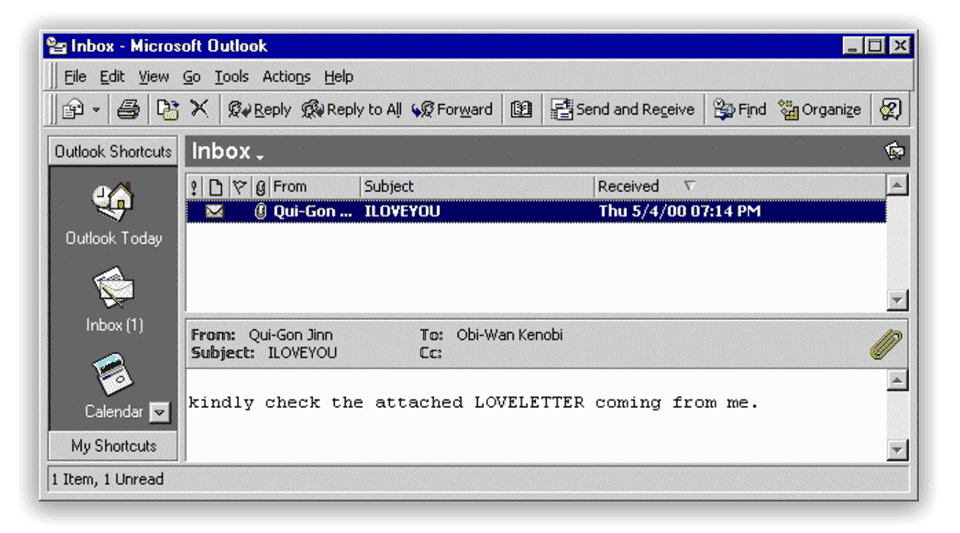Click preview pane scrollbar up arrow
960x533 pixels.
pos(897,380)
